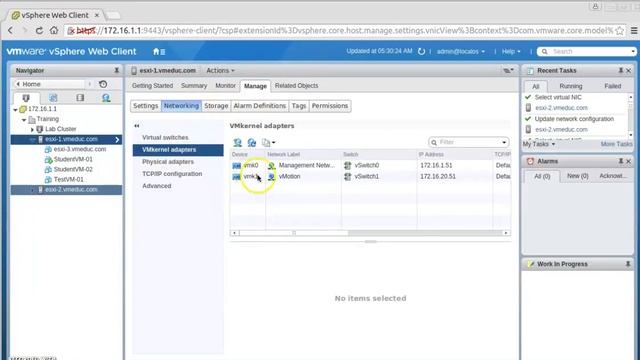Click the vSwitch1 switch icon
640x360 pixels.
[348, 176]
